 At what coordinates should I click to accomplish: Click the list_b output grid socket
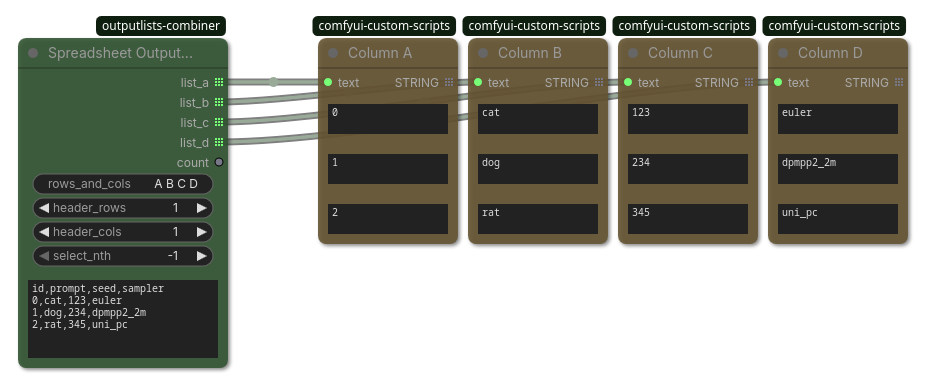tap(219, 103)
